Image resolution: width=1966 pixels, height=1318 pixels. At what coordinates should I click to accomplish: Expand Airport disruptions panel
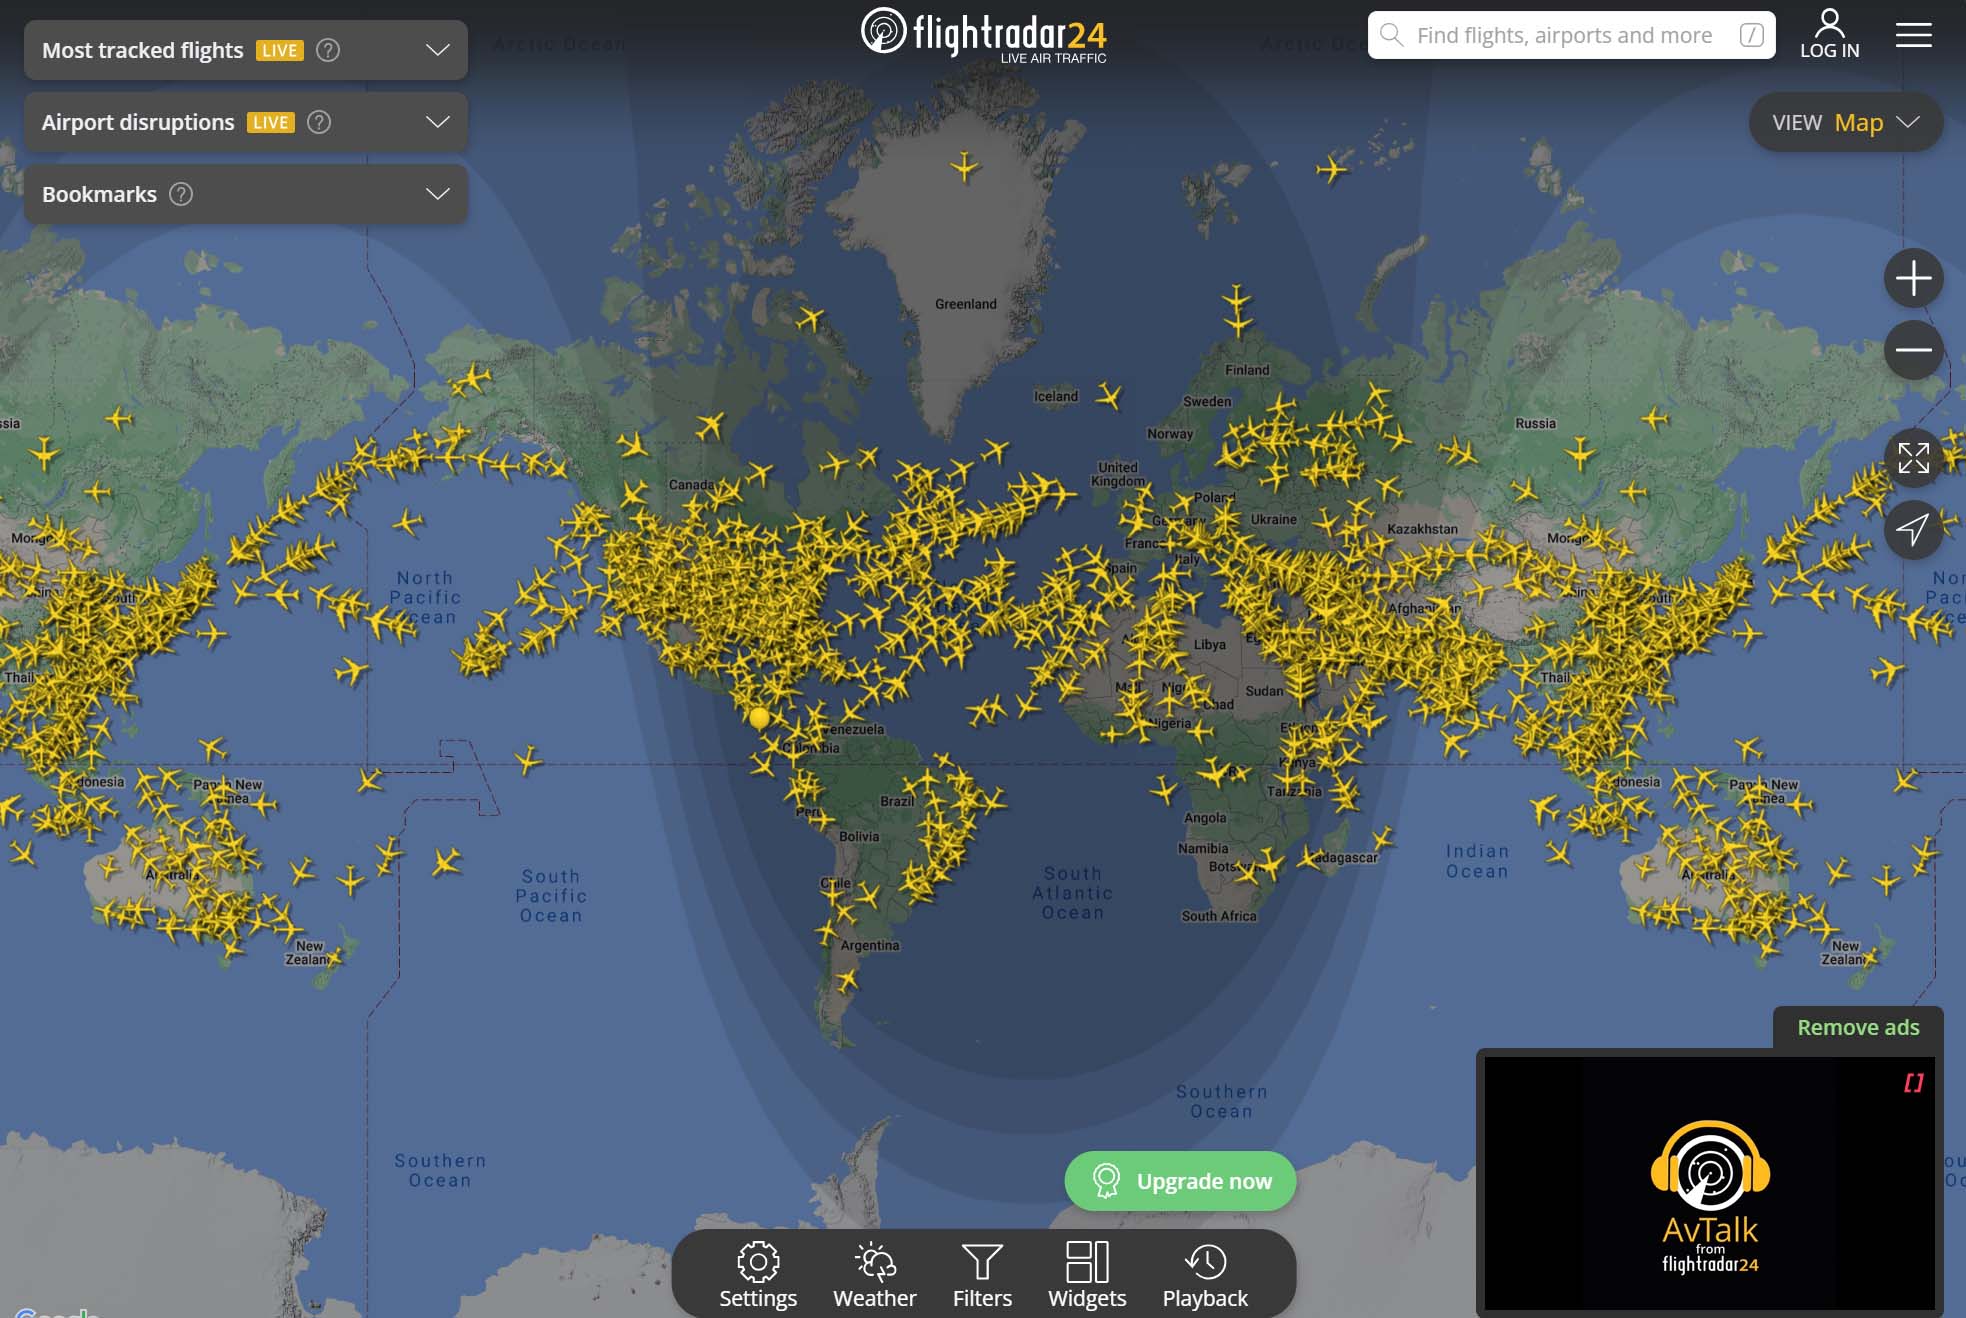[x=437, y=122]
